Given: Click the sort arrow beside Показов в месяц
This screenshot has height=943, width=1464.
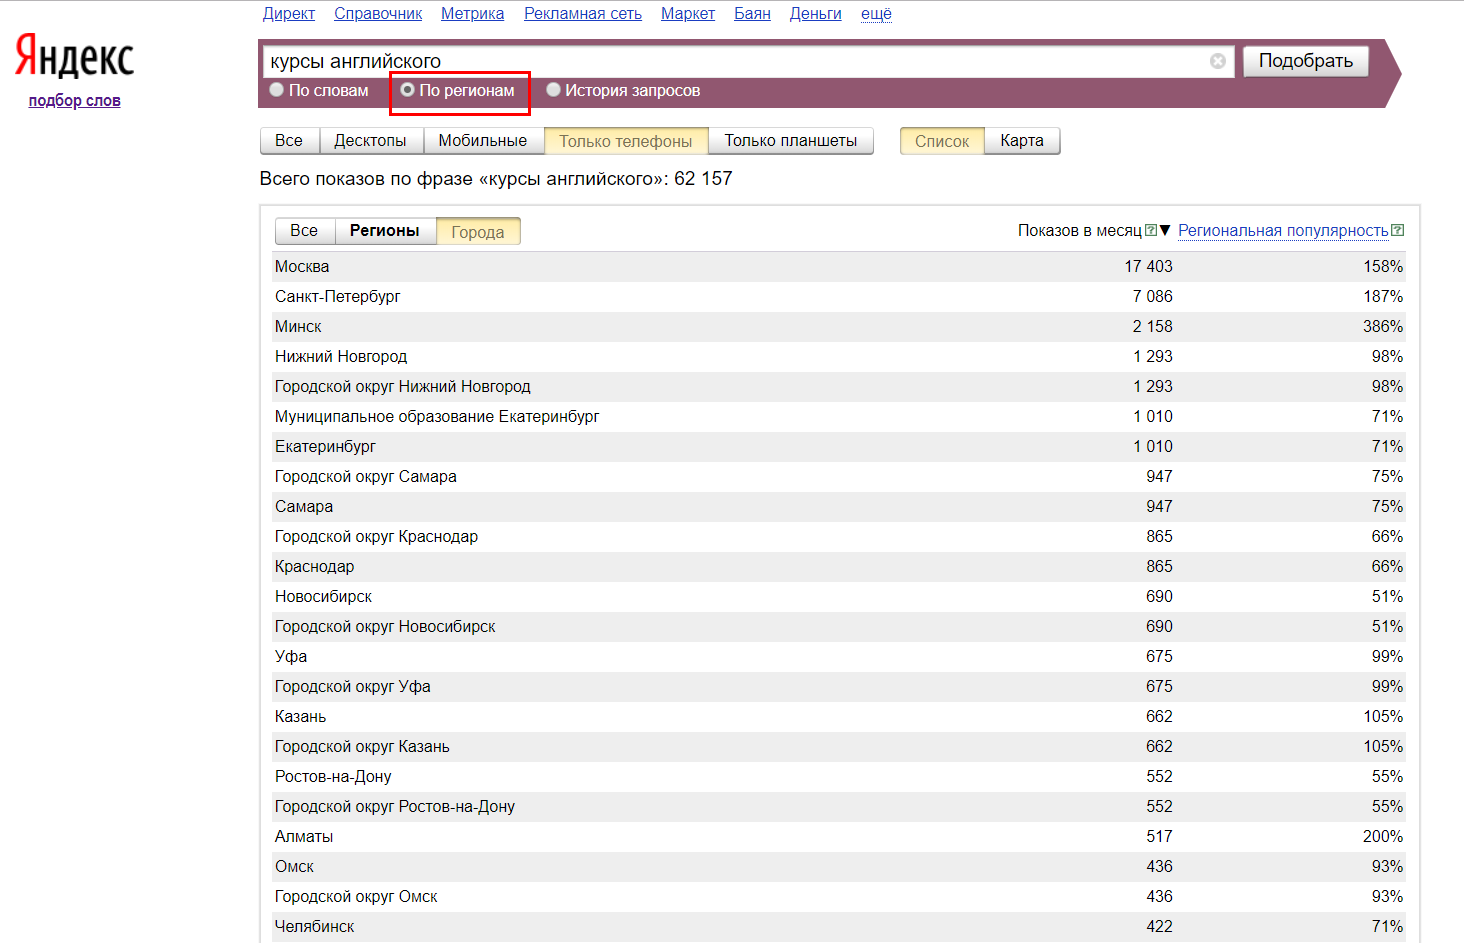Looking at the screenshot, I should pos(1165,230).
